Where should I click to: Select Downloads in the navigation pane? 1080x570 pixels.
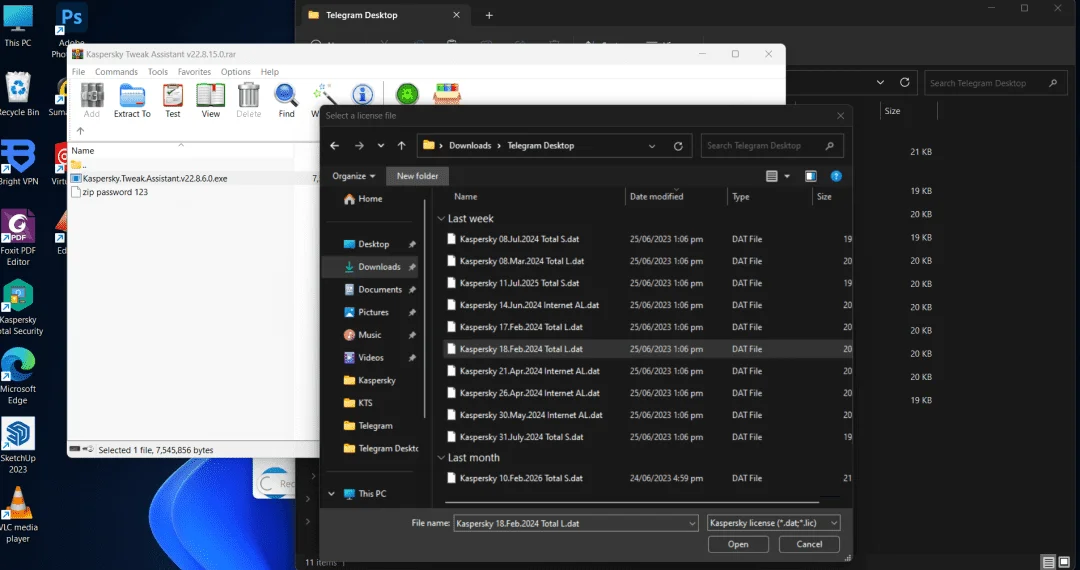pyautogui.click(x=380, y=267)
